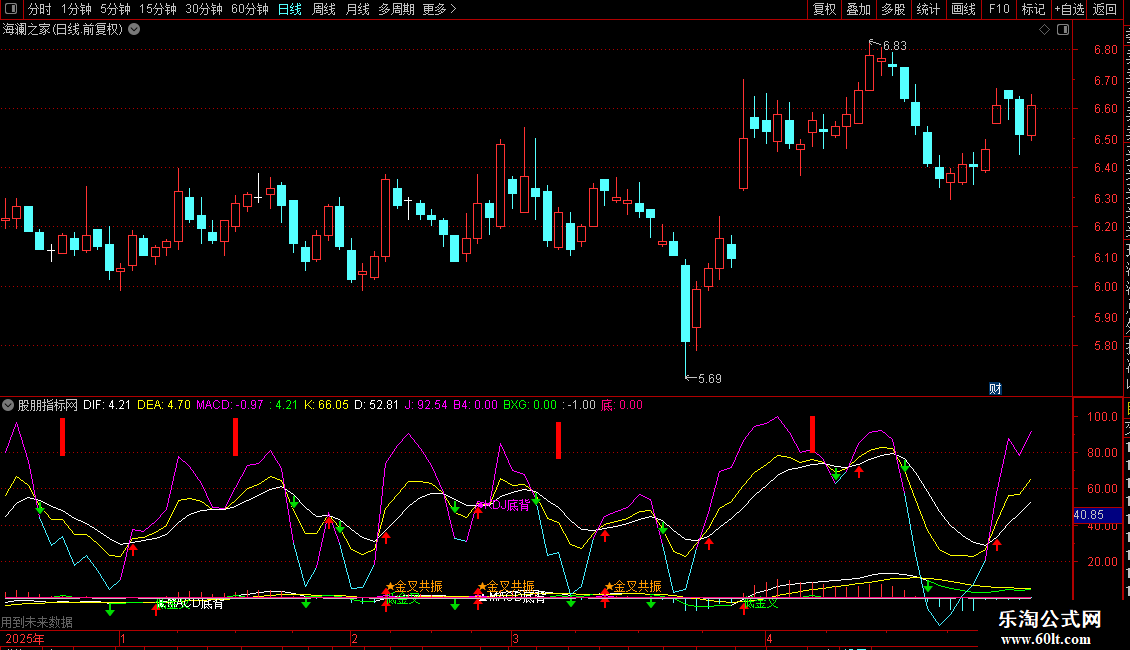Click the diamond marker icon above the chart

[1044, 30]
